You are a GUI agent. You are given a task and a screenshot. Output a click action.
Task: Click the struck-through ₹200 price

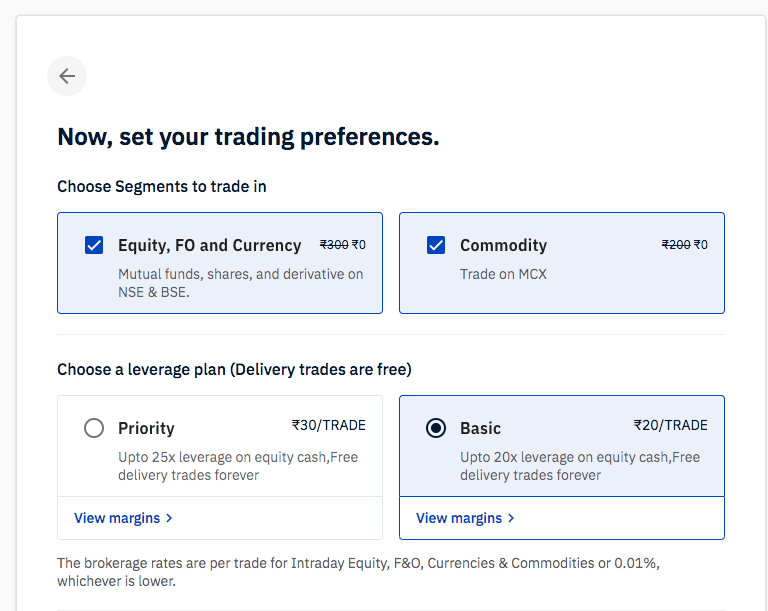click(x=676, y=244)
